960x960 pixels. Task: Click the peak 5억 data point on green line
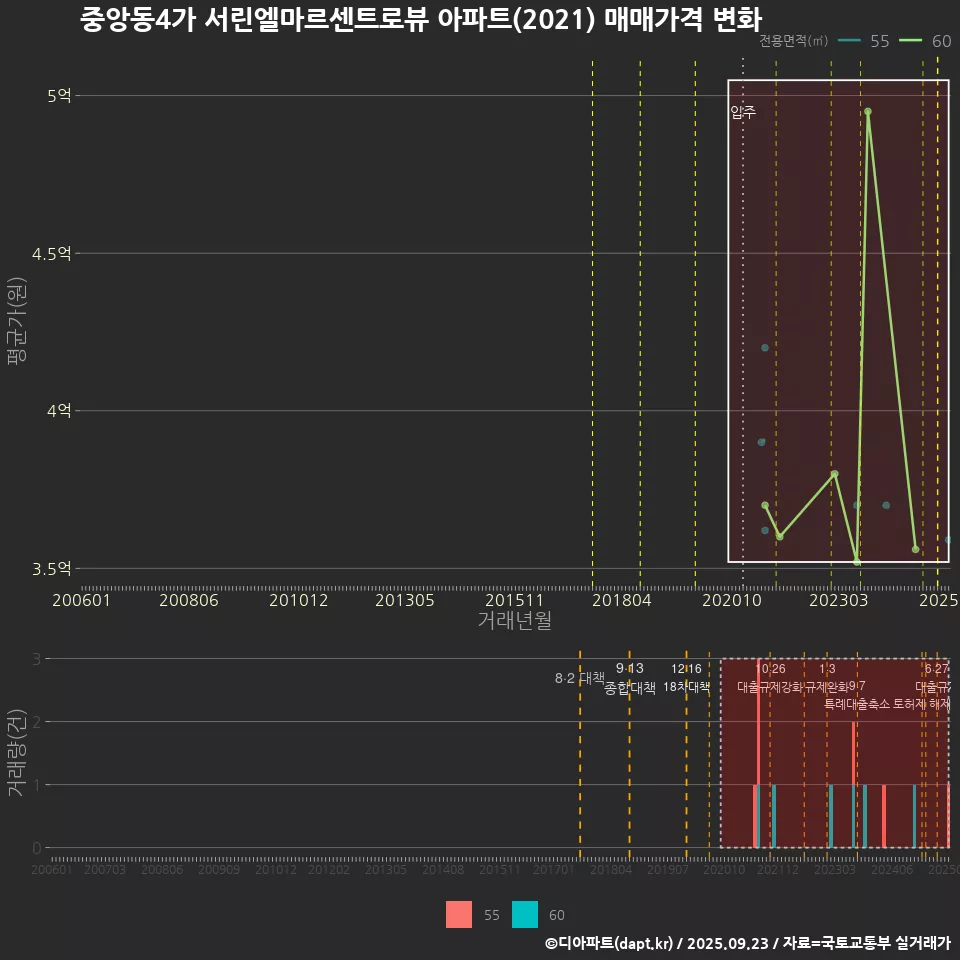tap(868, 111)
